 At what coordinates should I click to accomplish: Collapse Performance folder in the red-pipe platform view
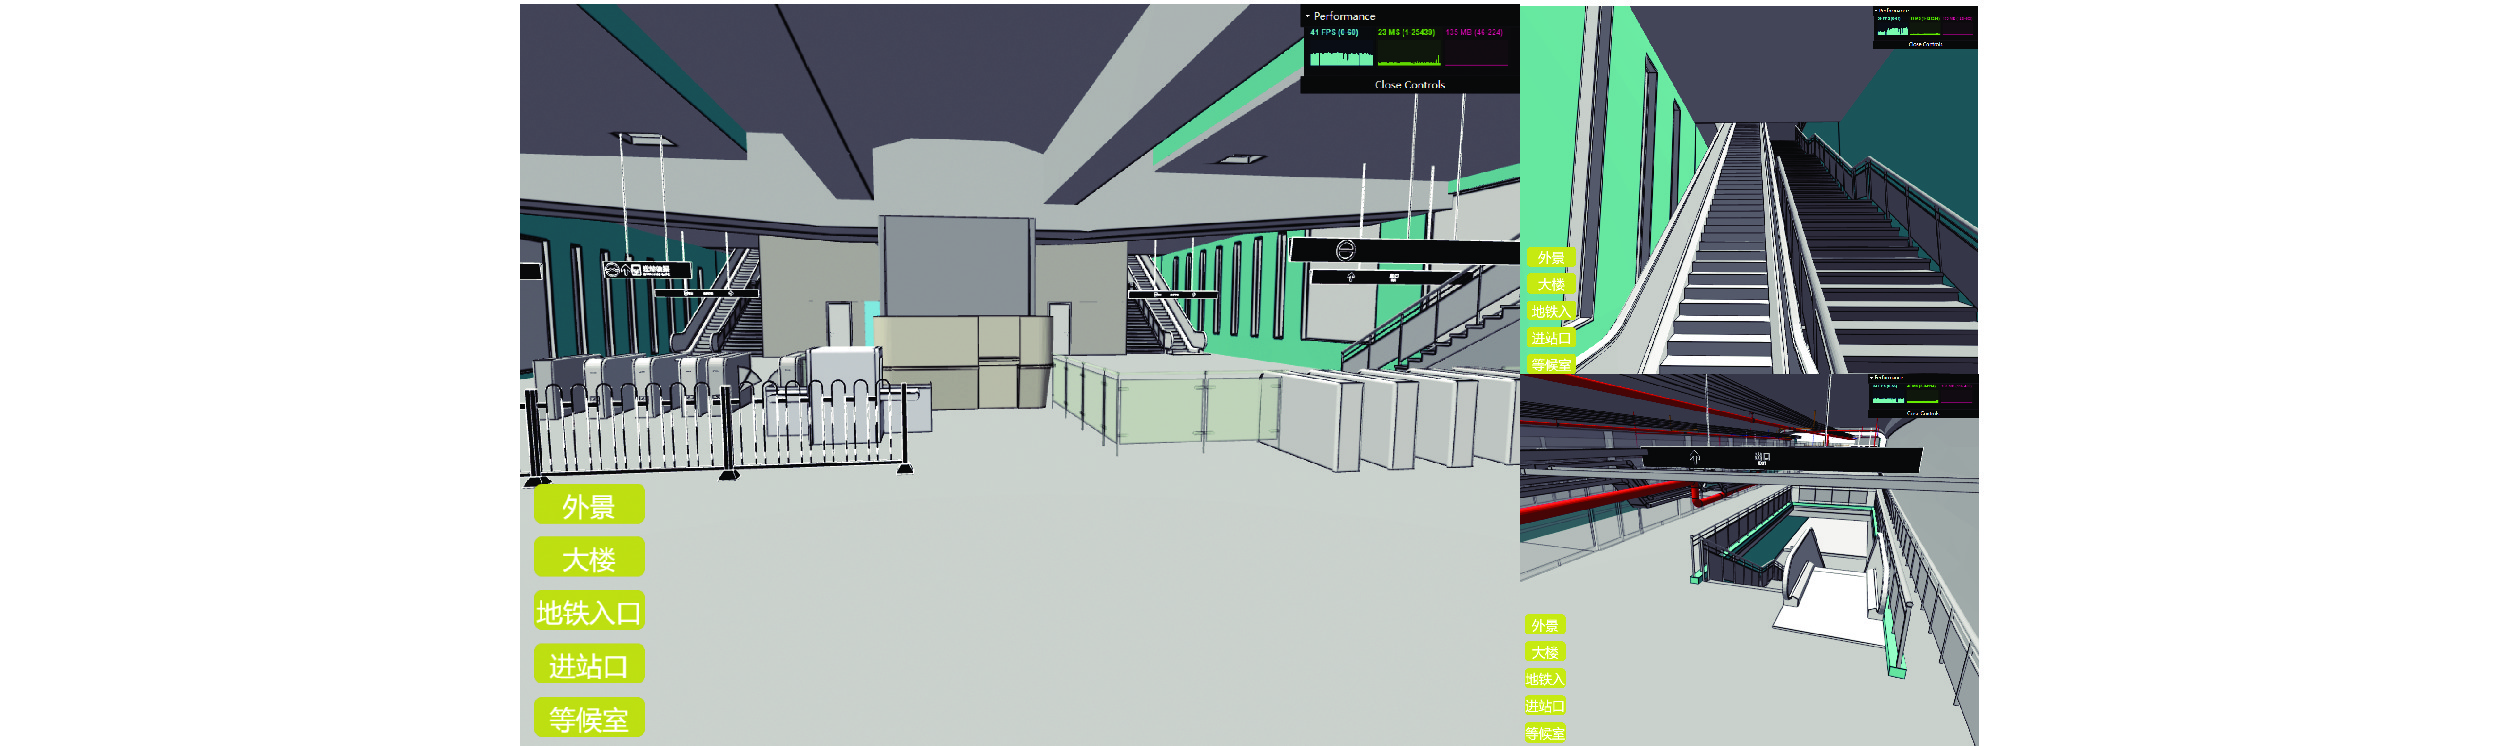(x=1923, y=378)
